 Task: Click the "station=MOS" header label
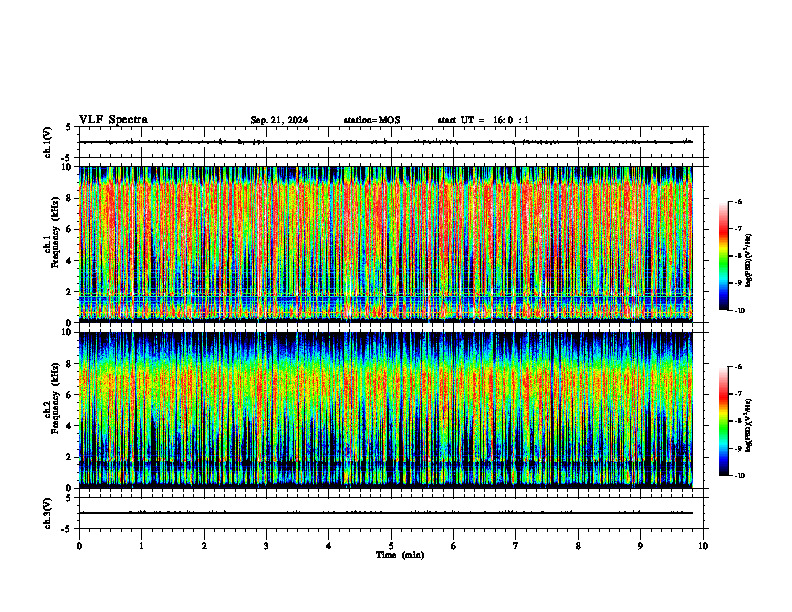tap(372, 120)
